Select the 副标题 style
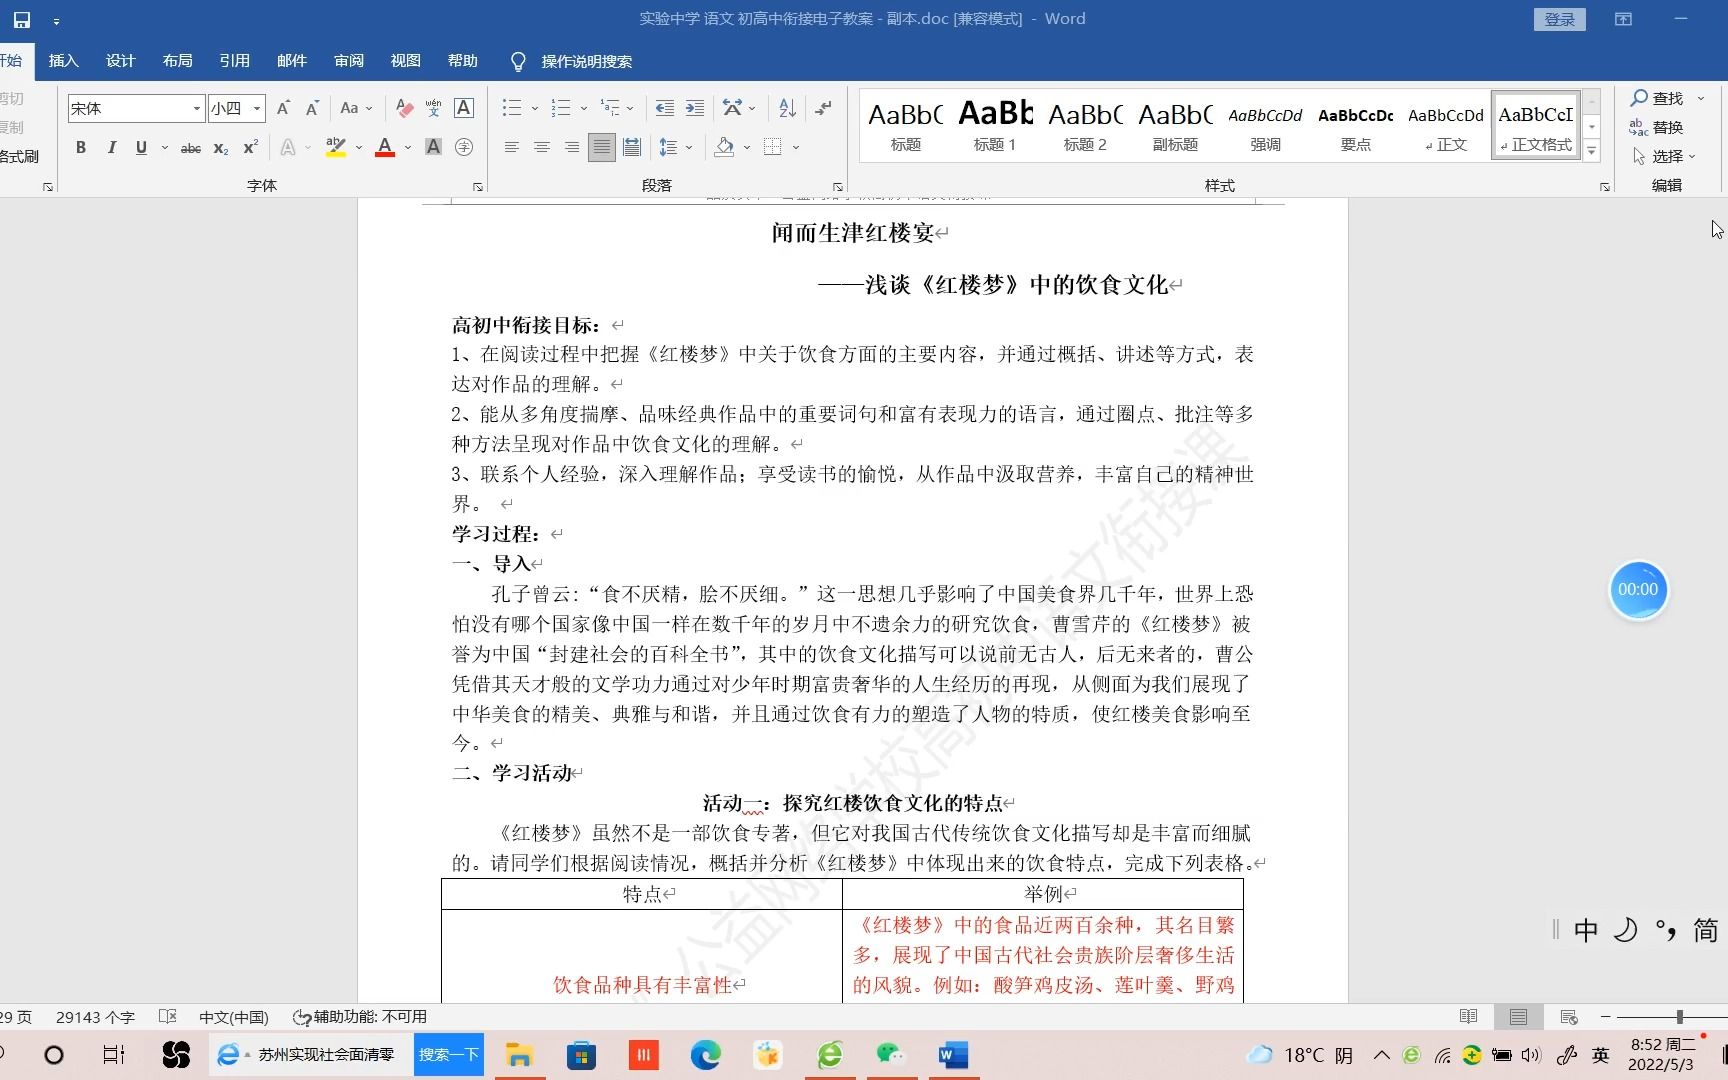 point(1175,126)
